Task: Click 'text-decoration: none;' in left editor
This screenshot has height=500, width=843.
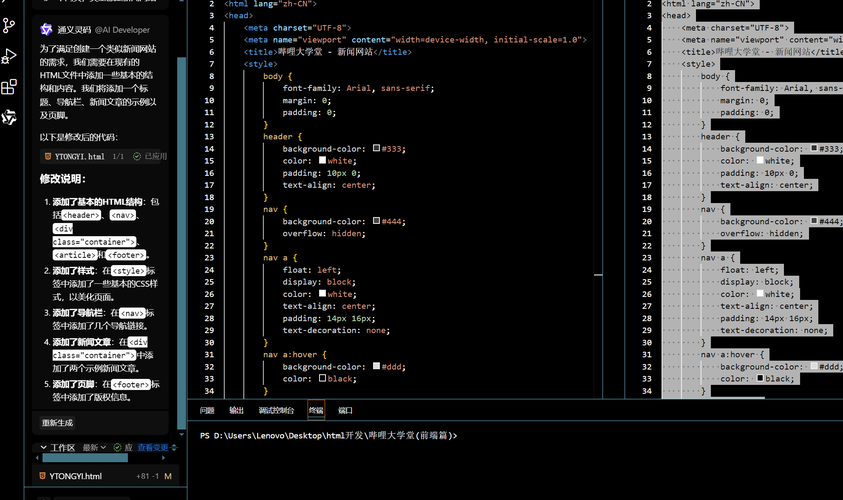Action: pos(336,330)
